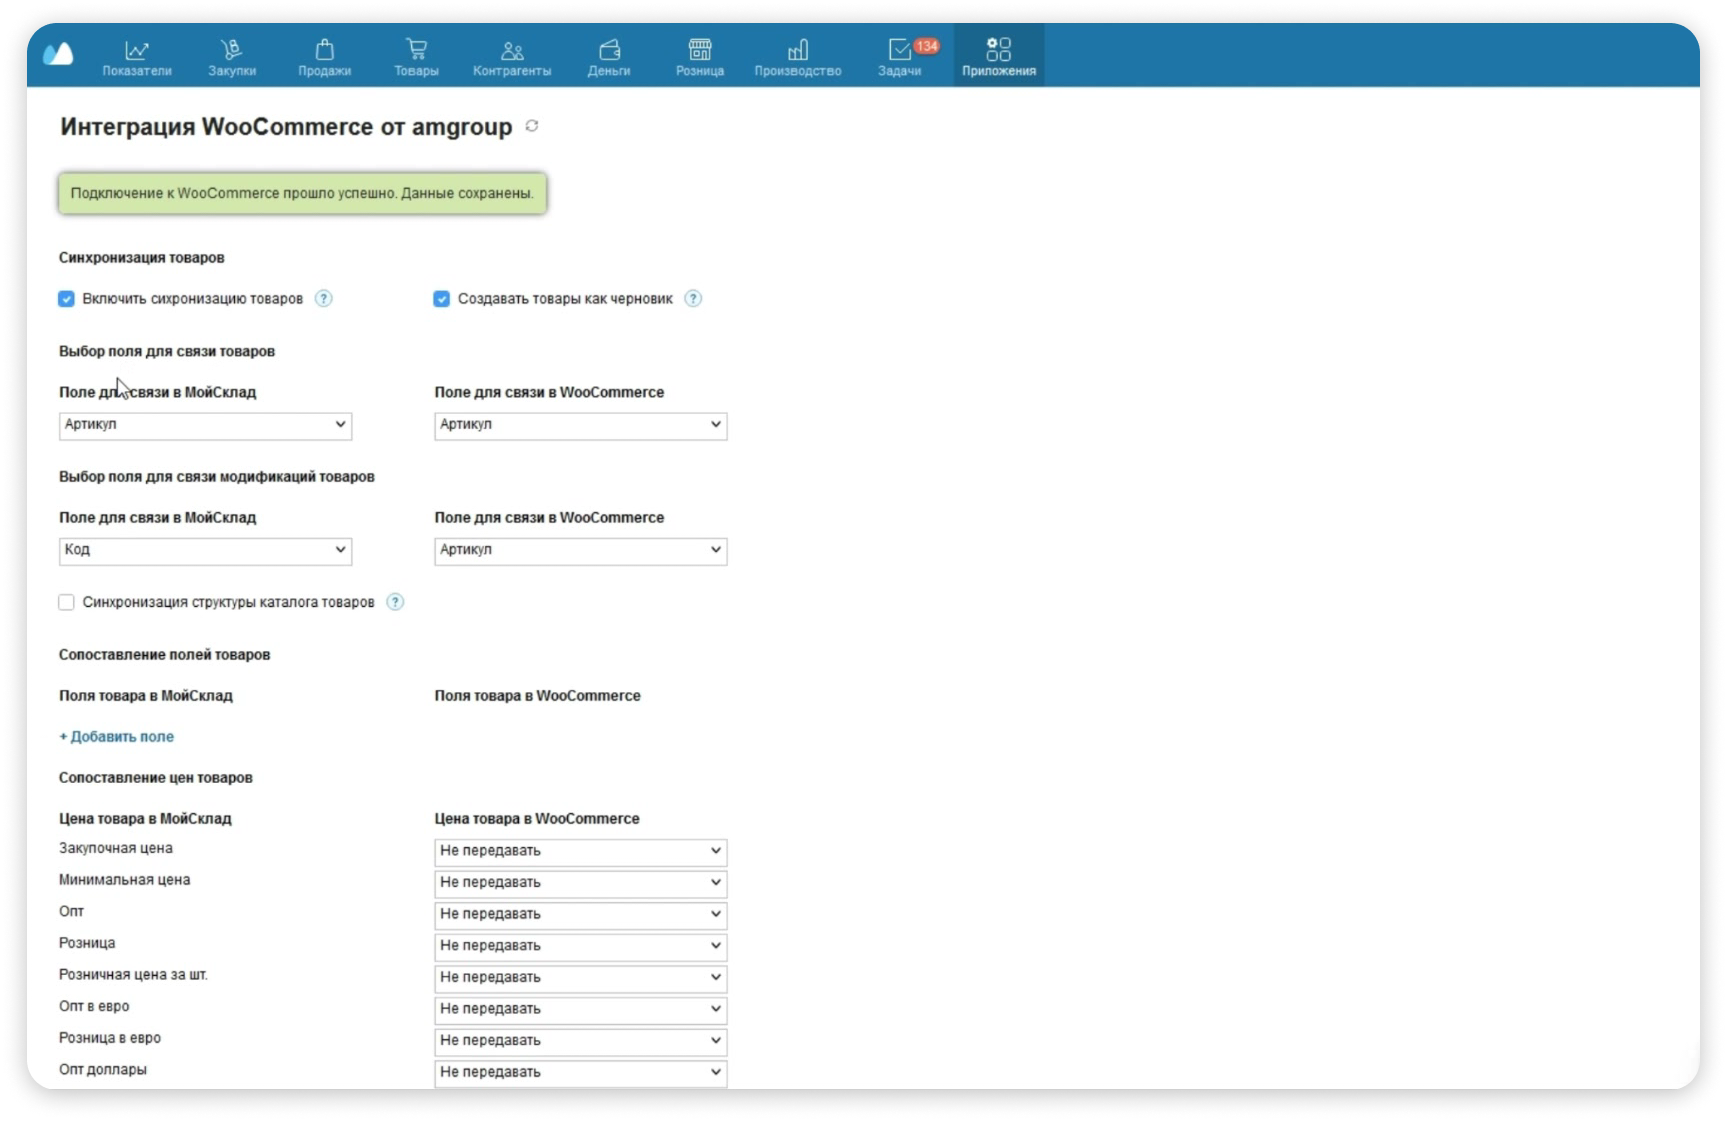Open the Закупки section
The height and width of the screenshot is (1121, 1727).
point(232,57)
